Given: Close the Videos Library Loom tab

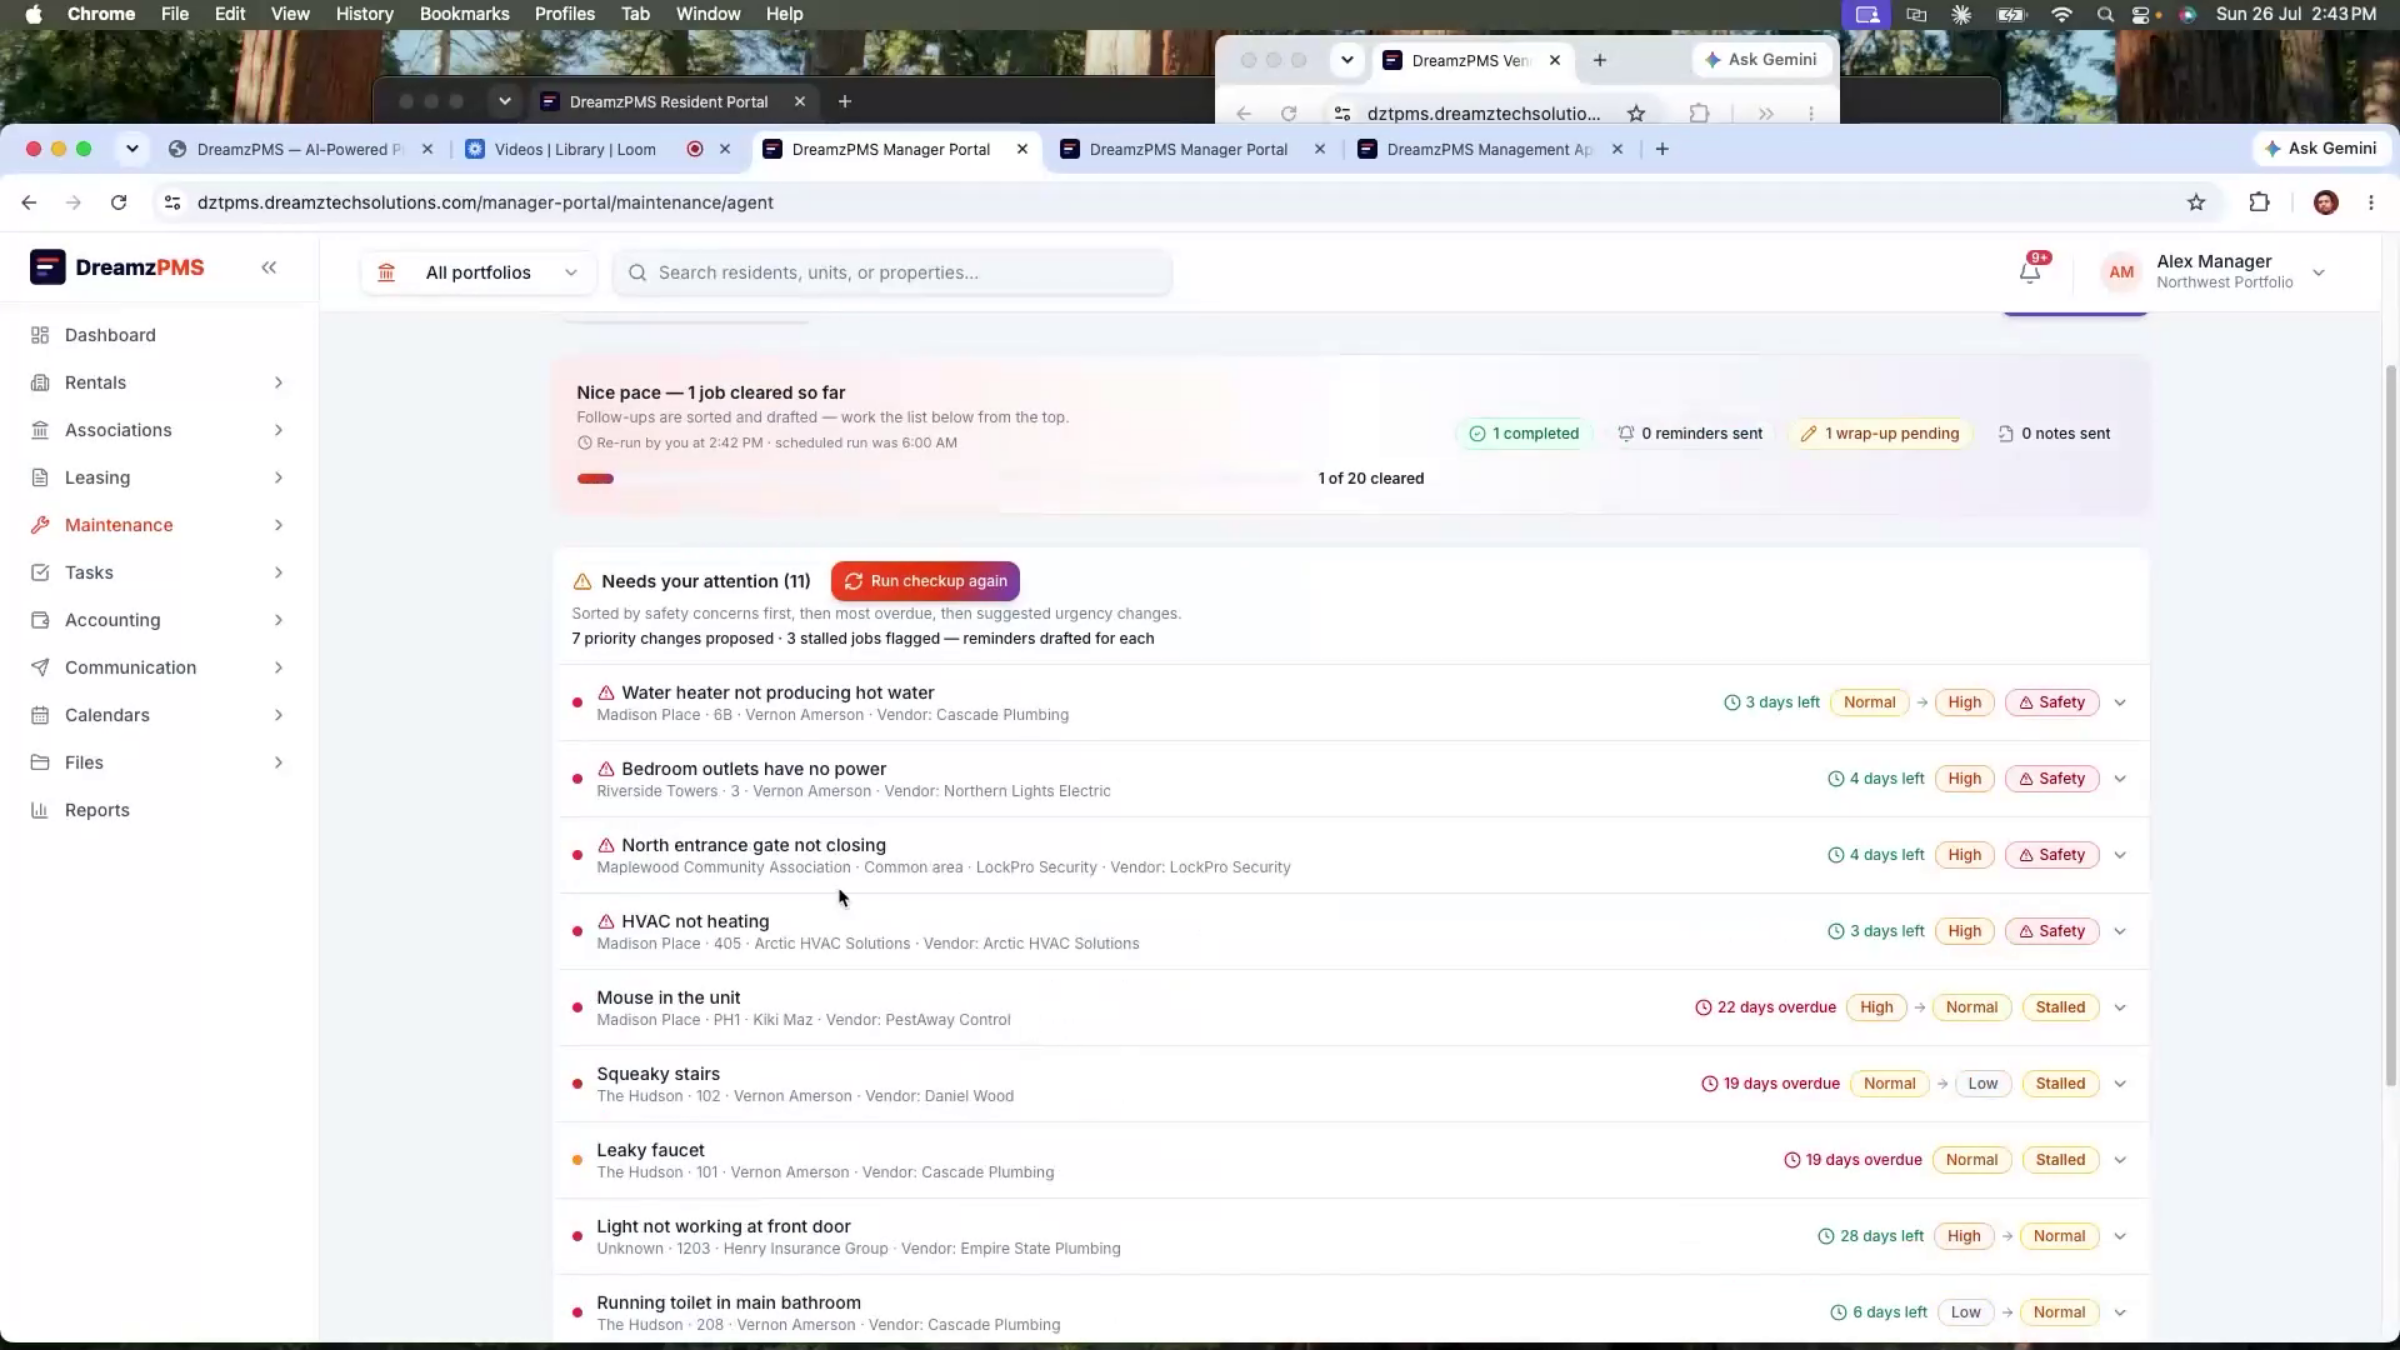Looking at the screenshot, I should (725, 149).
